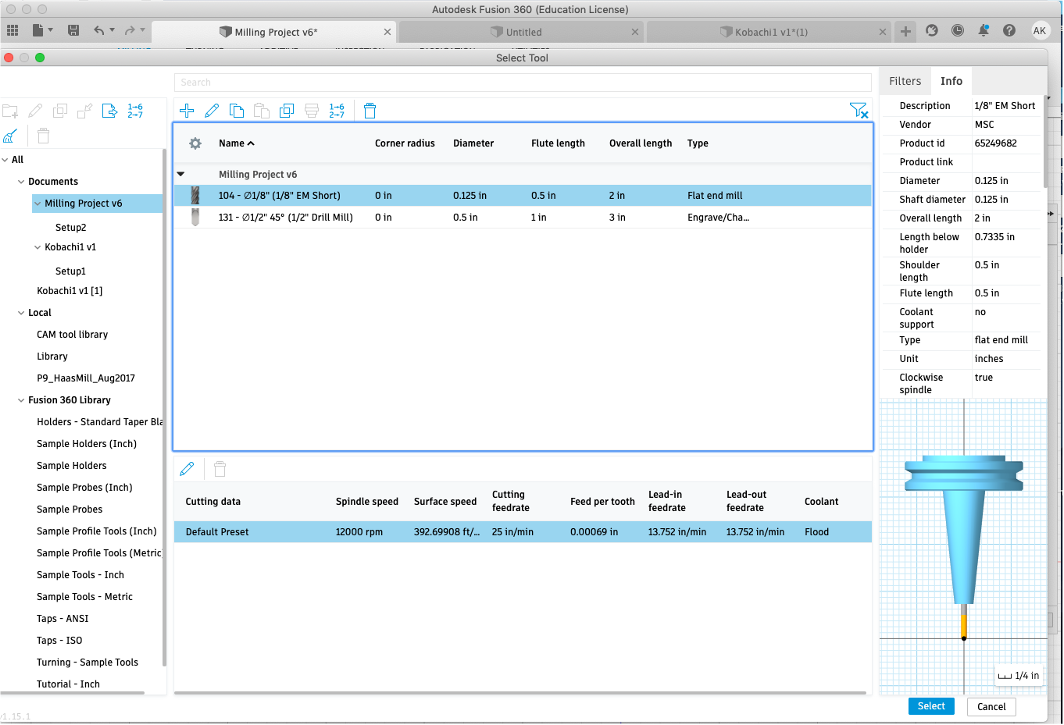1064x725 pixels.
Task: Add a new tool with the plus icon
Action: point(187,111)
